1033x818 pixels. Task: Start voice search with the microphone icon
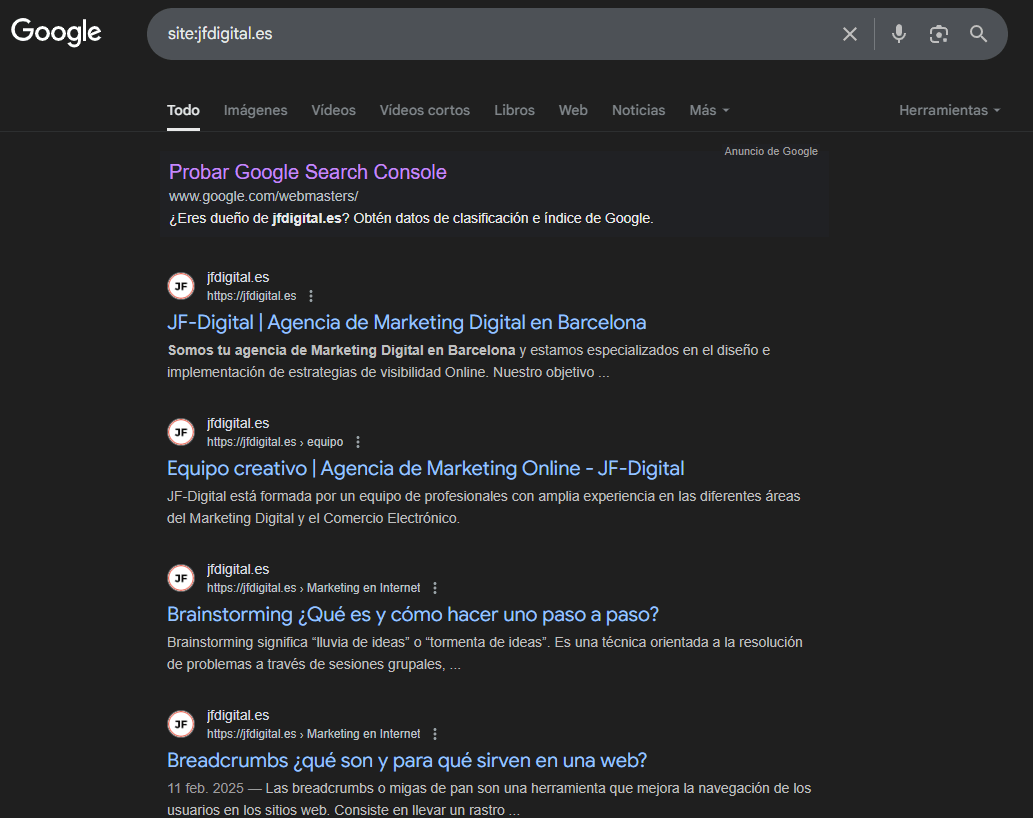pyautogui.click(x=899, y=34)
